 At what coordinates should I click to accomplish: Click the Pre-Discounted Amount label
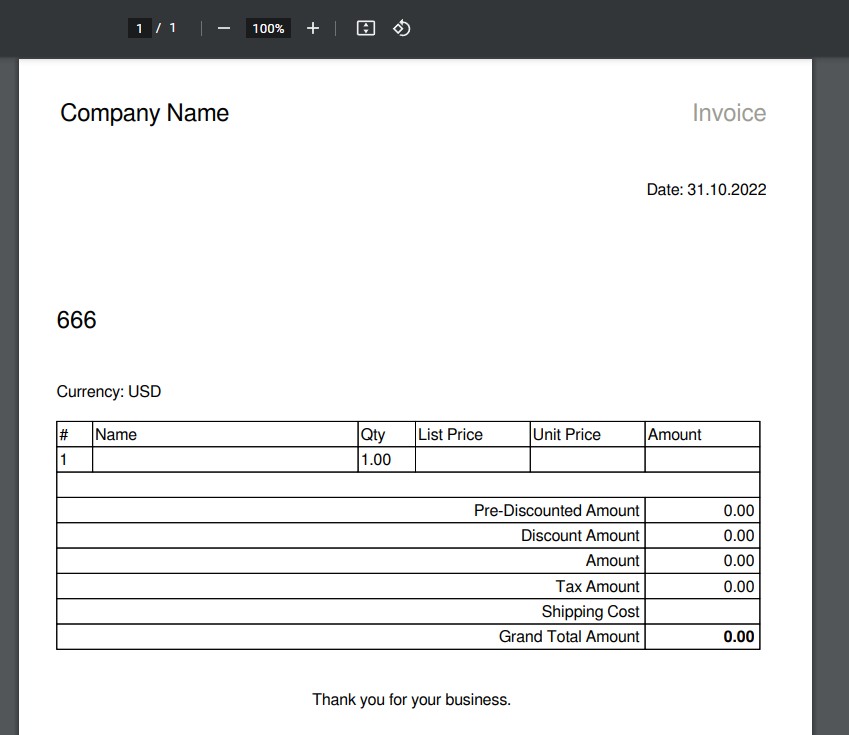click(556, 510)
